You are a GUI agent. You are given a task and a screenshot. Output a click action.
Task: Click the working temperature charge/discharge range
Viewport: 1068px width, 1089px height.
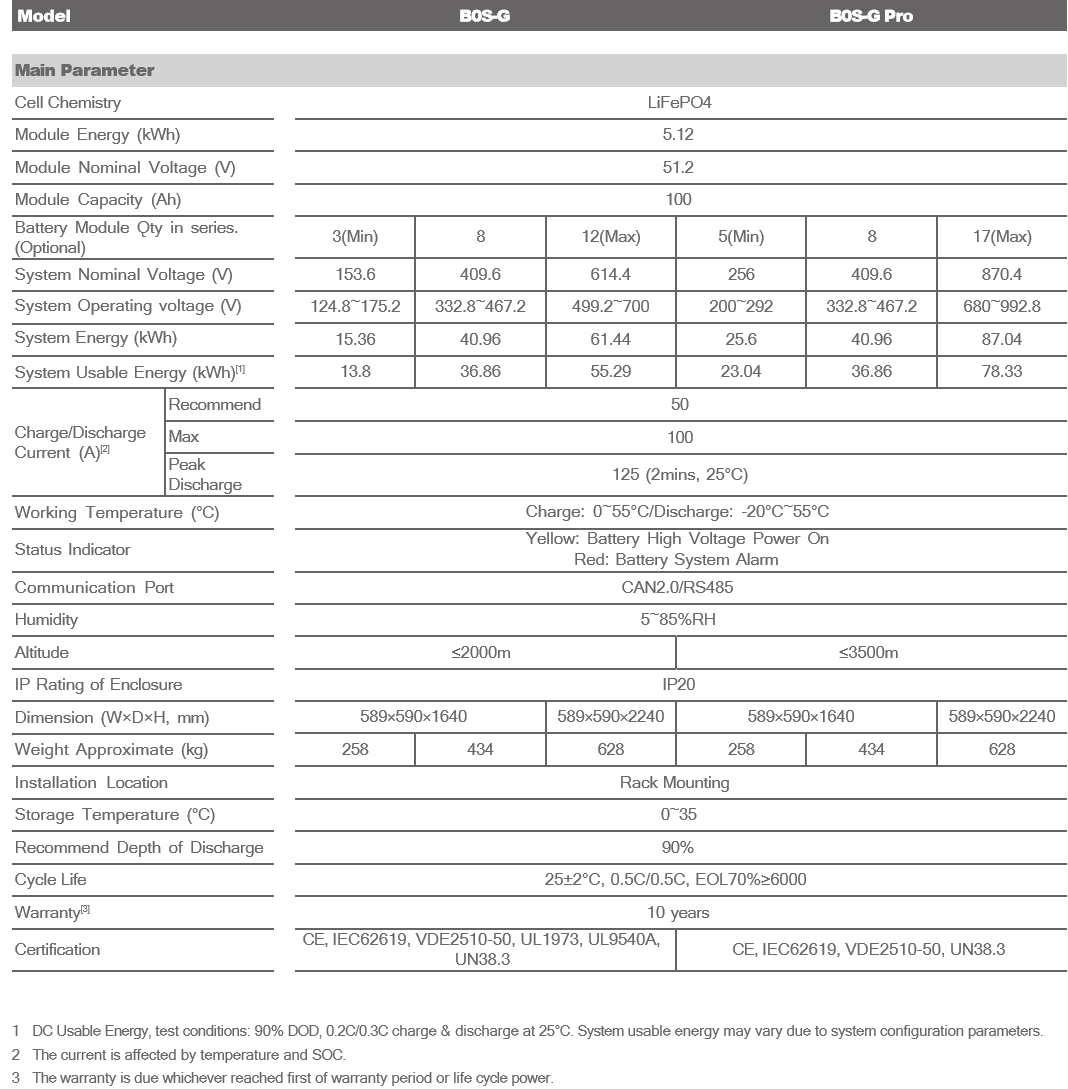pyautogui.click(x=677, y=512)
